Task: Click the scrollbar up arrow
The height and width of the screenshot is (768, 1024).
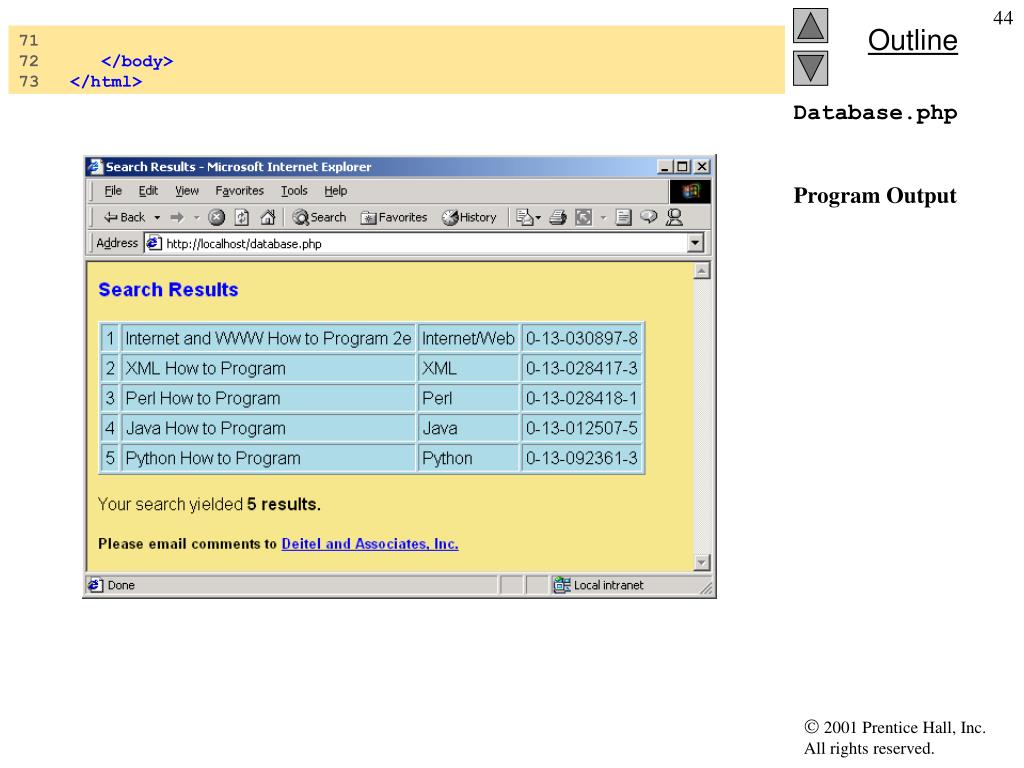Action: tap(701, 271)
